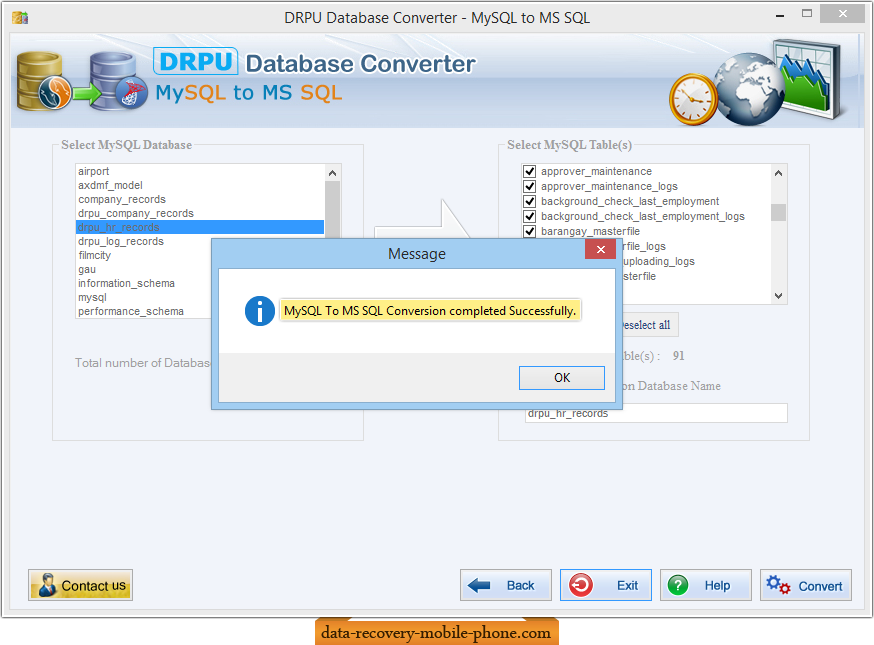Toggle the approver_maintenance_logs checkbox
This screenshot has height=645, width=874.
pyautogui.click(x=530, y=187)
